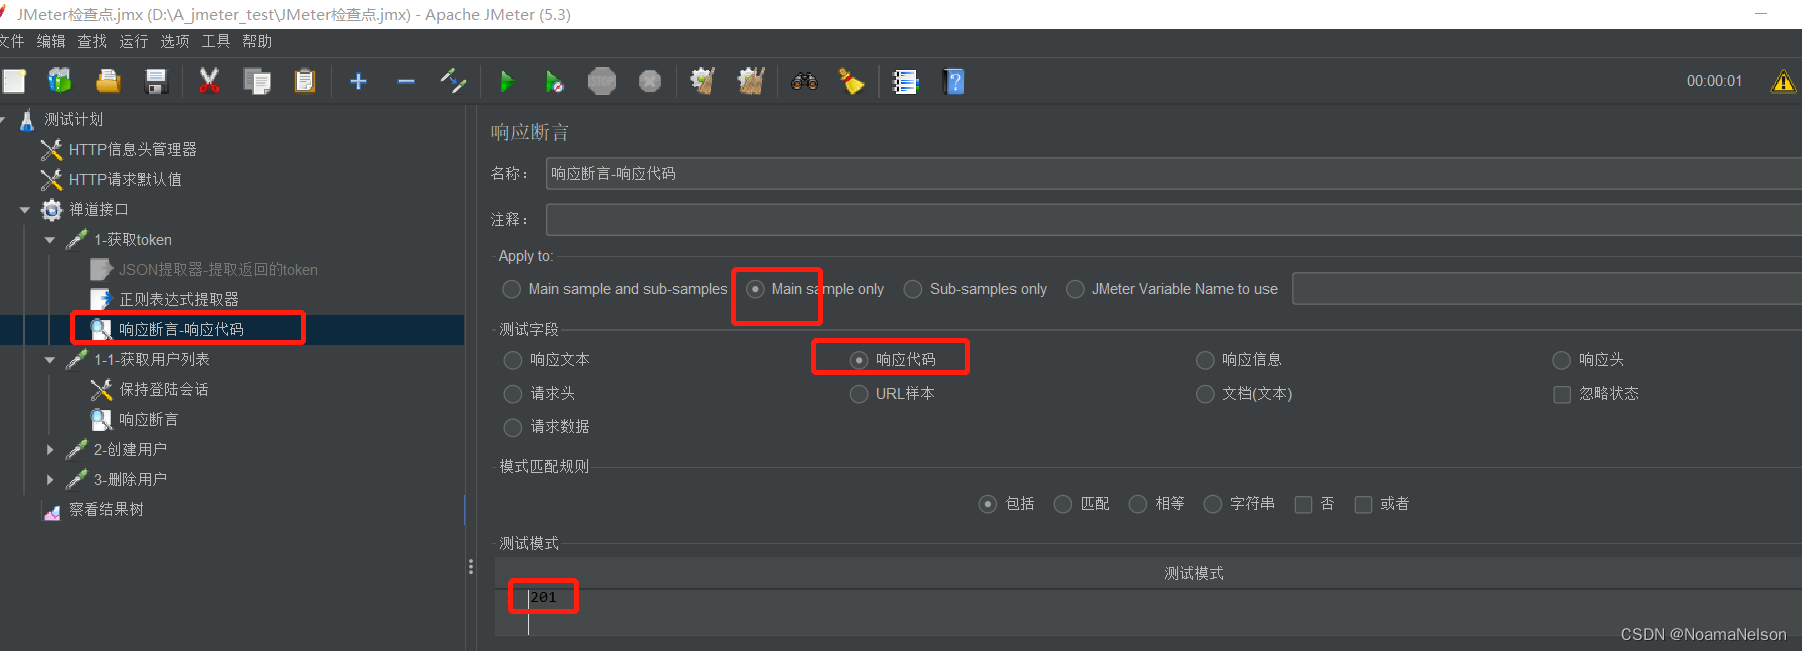
Task: Click the Clear results broom icon
Action: tap(703, 81)
